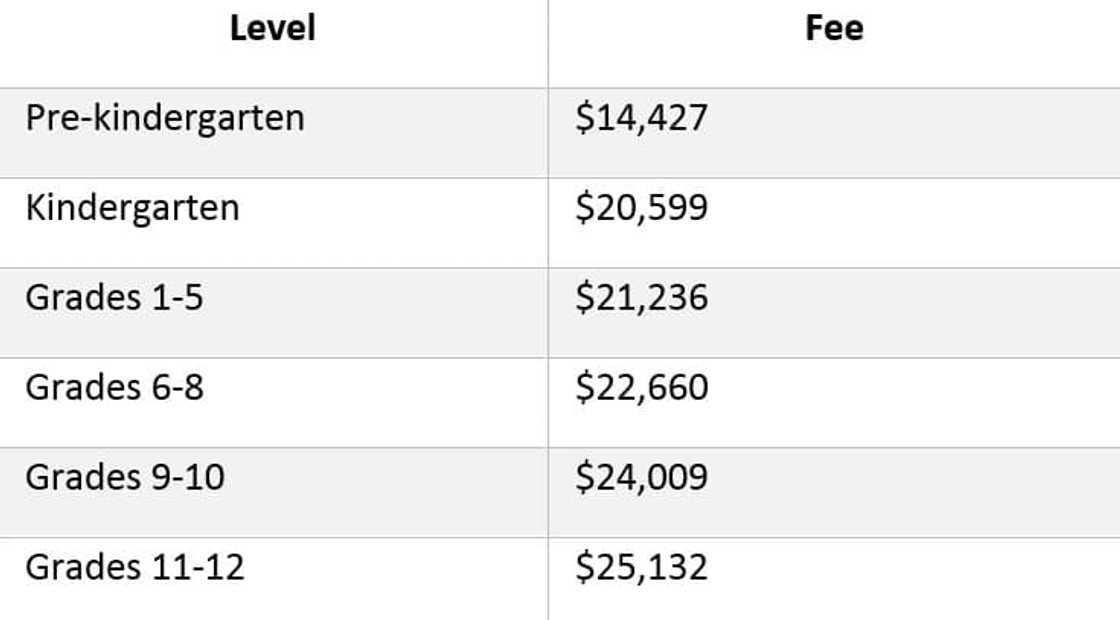Click the dollar sign before 14,427
Image resolution: width=1120 pixels, height=620 pixels.
(x=584, y=118)
